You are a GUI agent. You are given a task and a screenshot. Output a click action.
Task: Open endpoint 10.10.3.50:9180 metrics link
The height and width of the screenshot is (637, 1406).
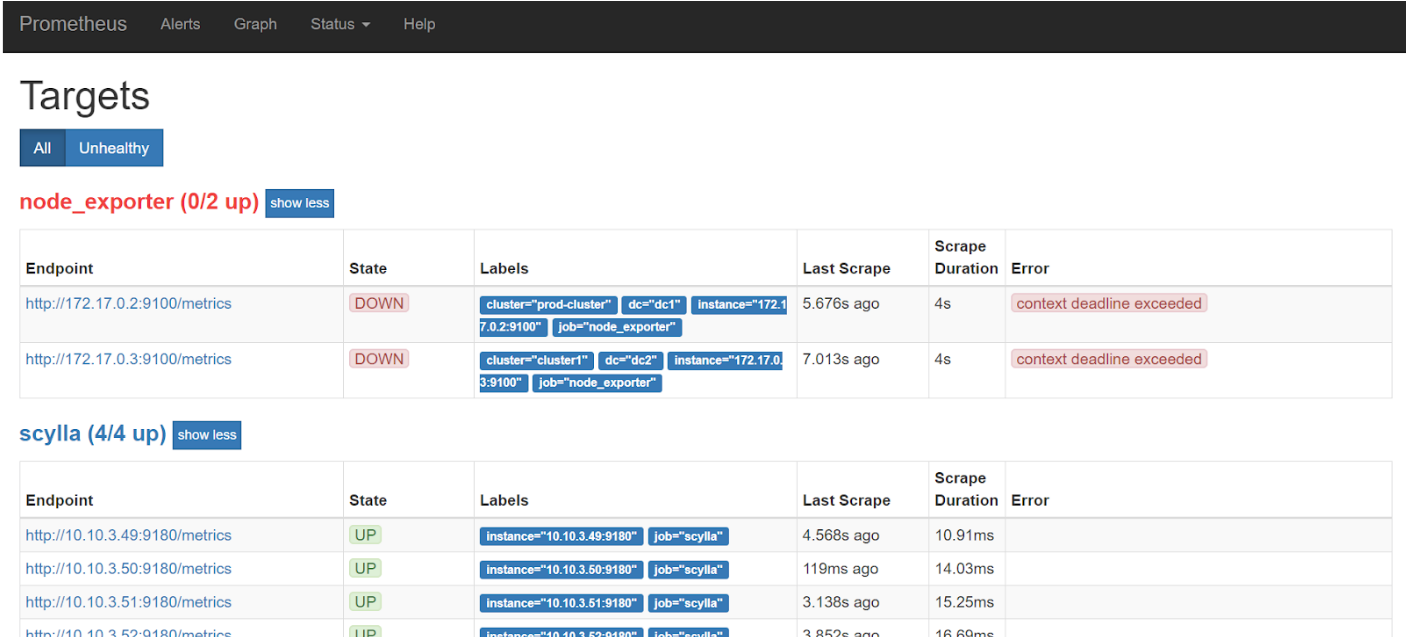(x=128, y=569)
